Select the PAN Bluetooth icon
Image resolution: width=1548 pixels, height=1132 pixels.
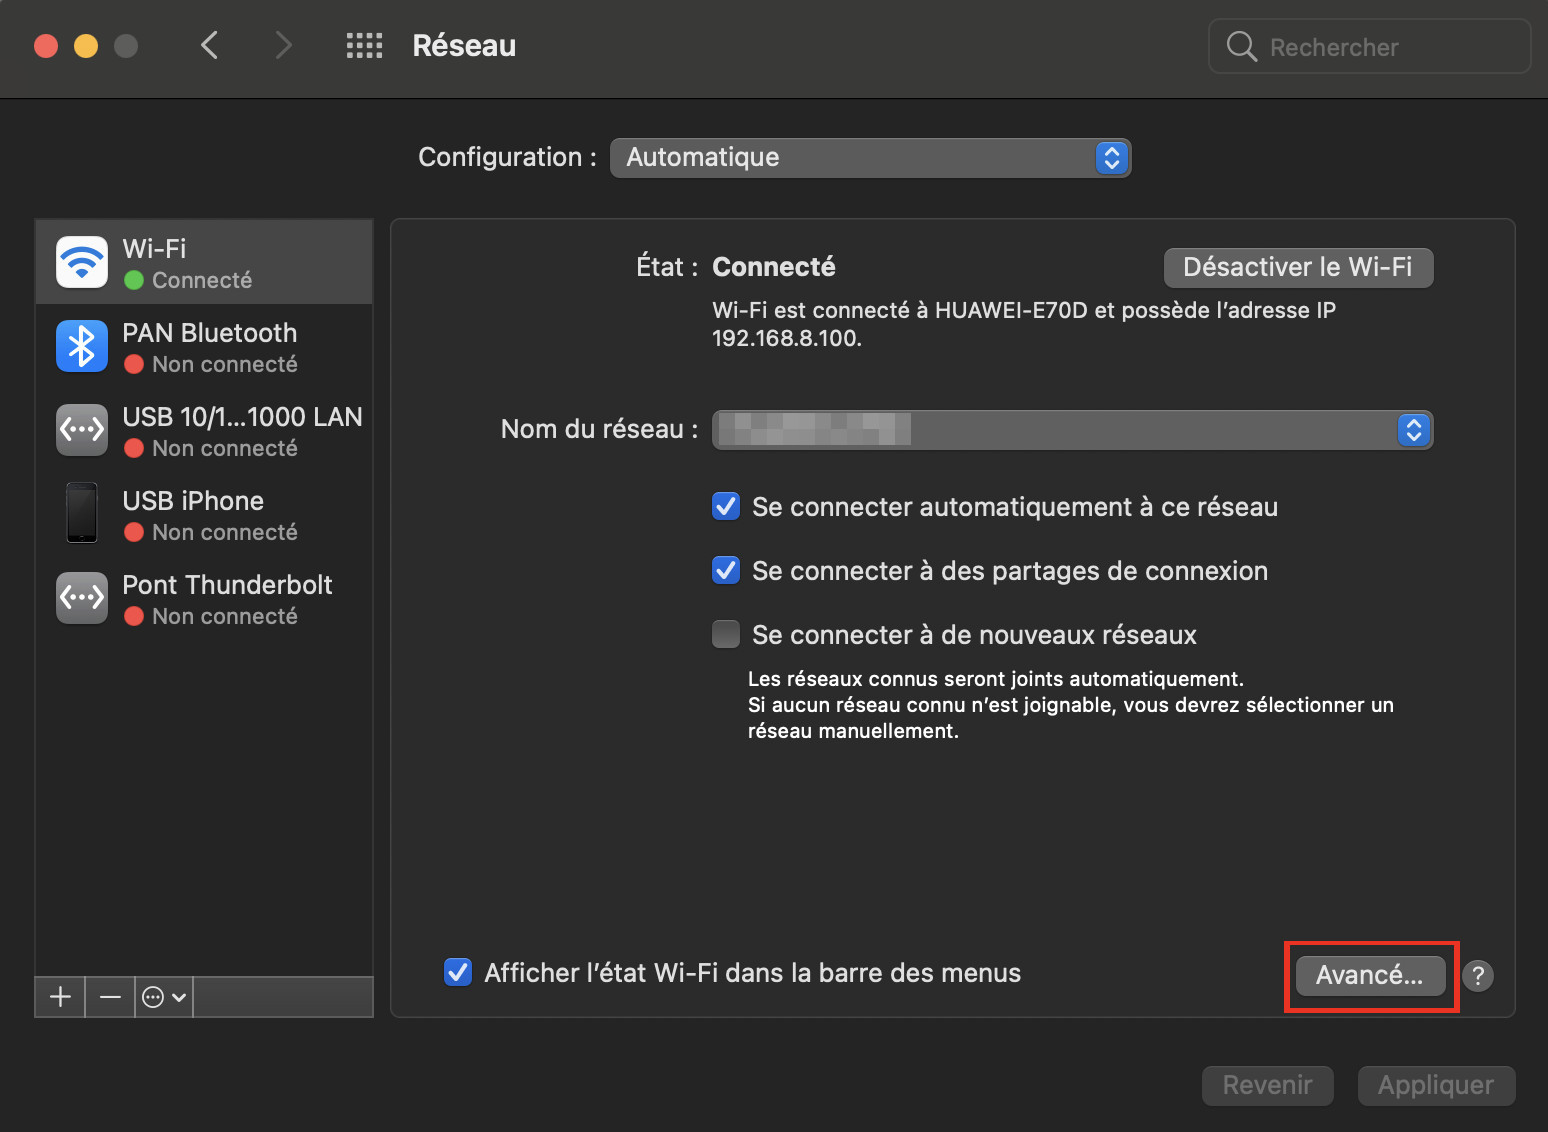[82, 346]
